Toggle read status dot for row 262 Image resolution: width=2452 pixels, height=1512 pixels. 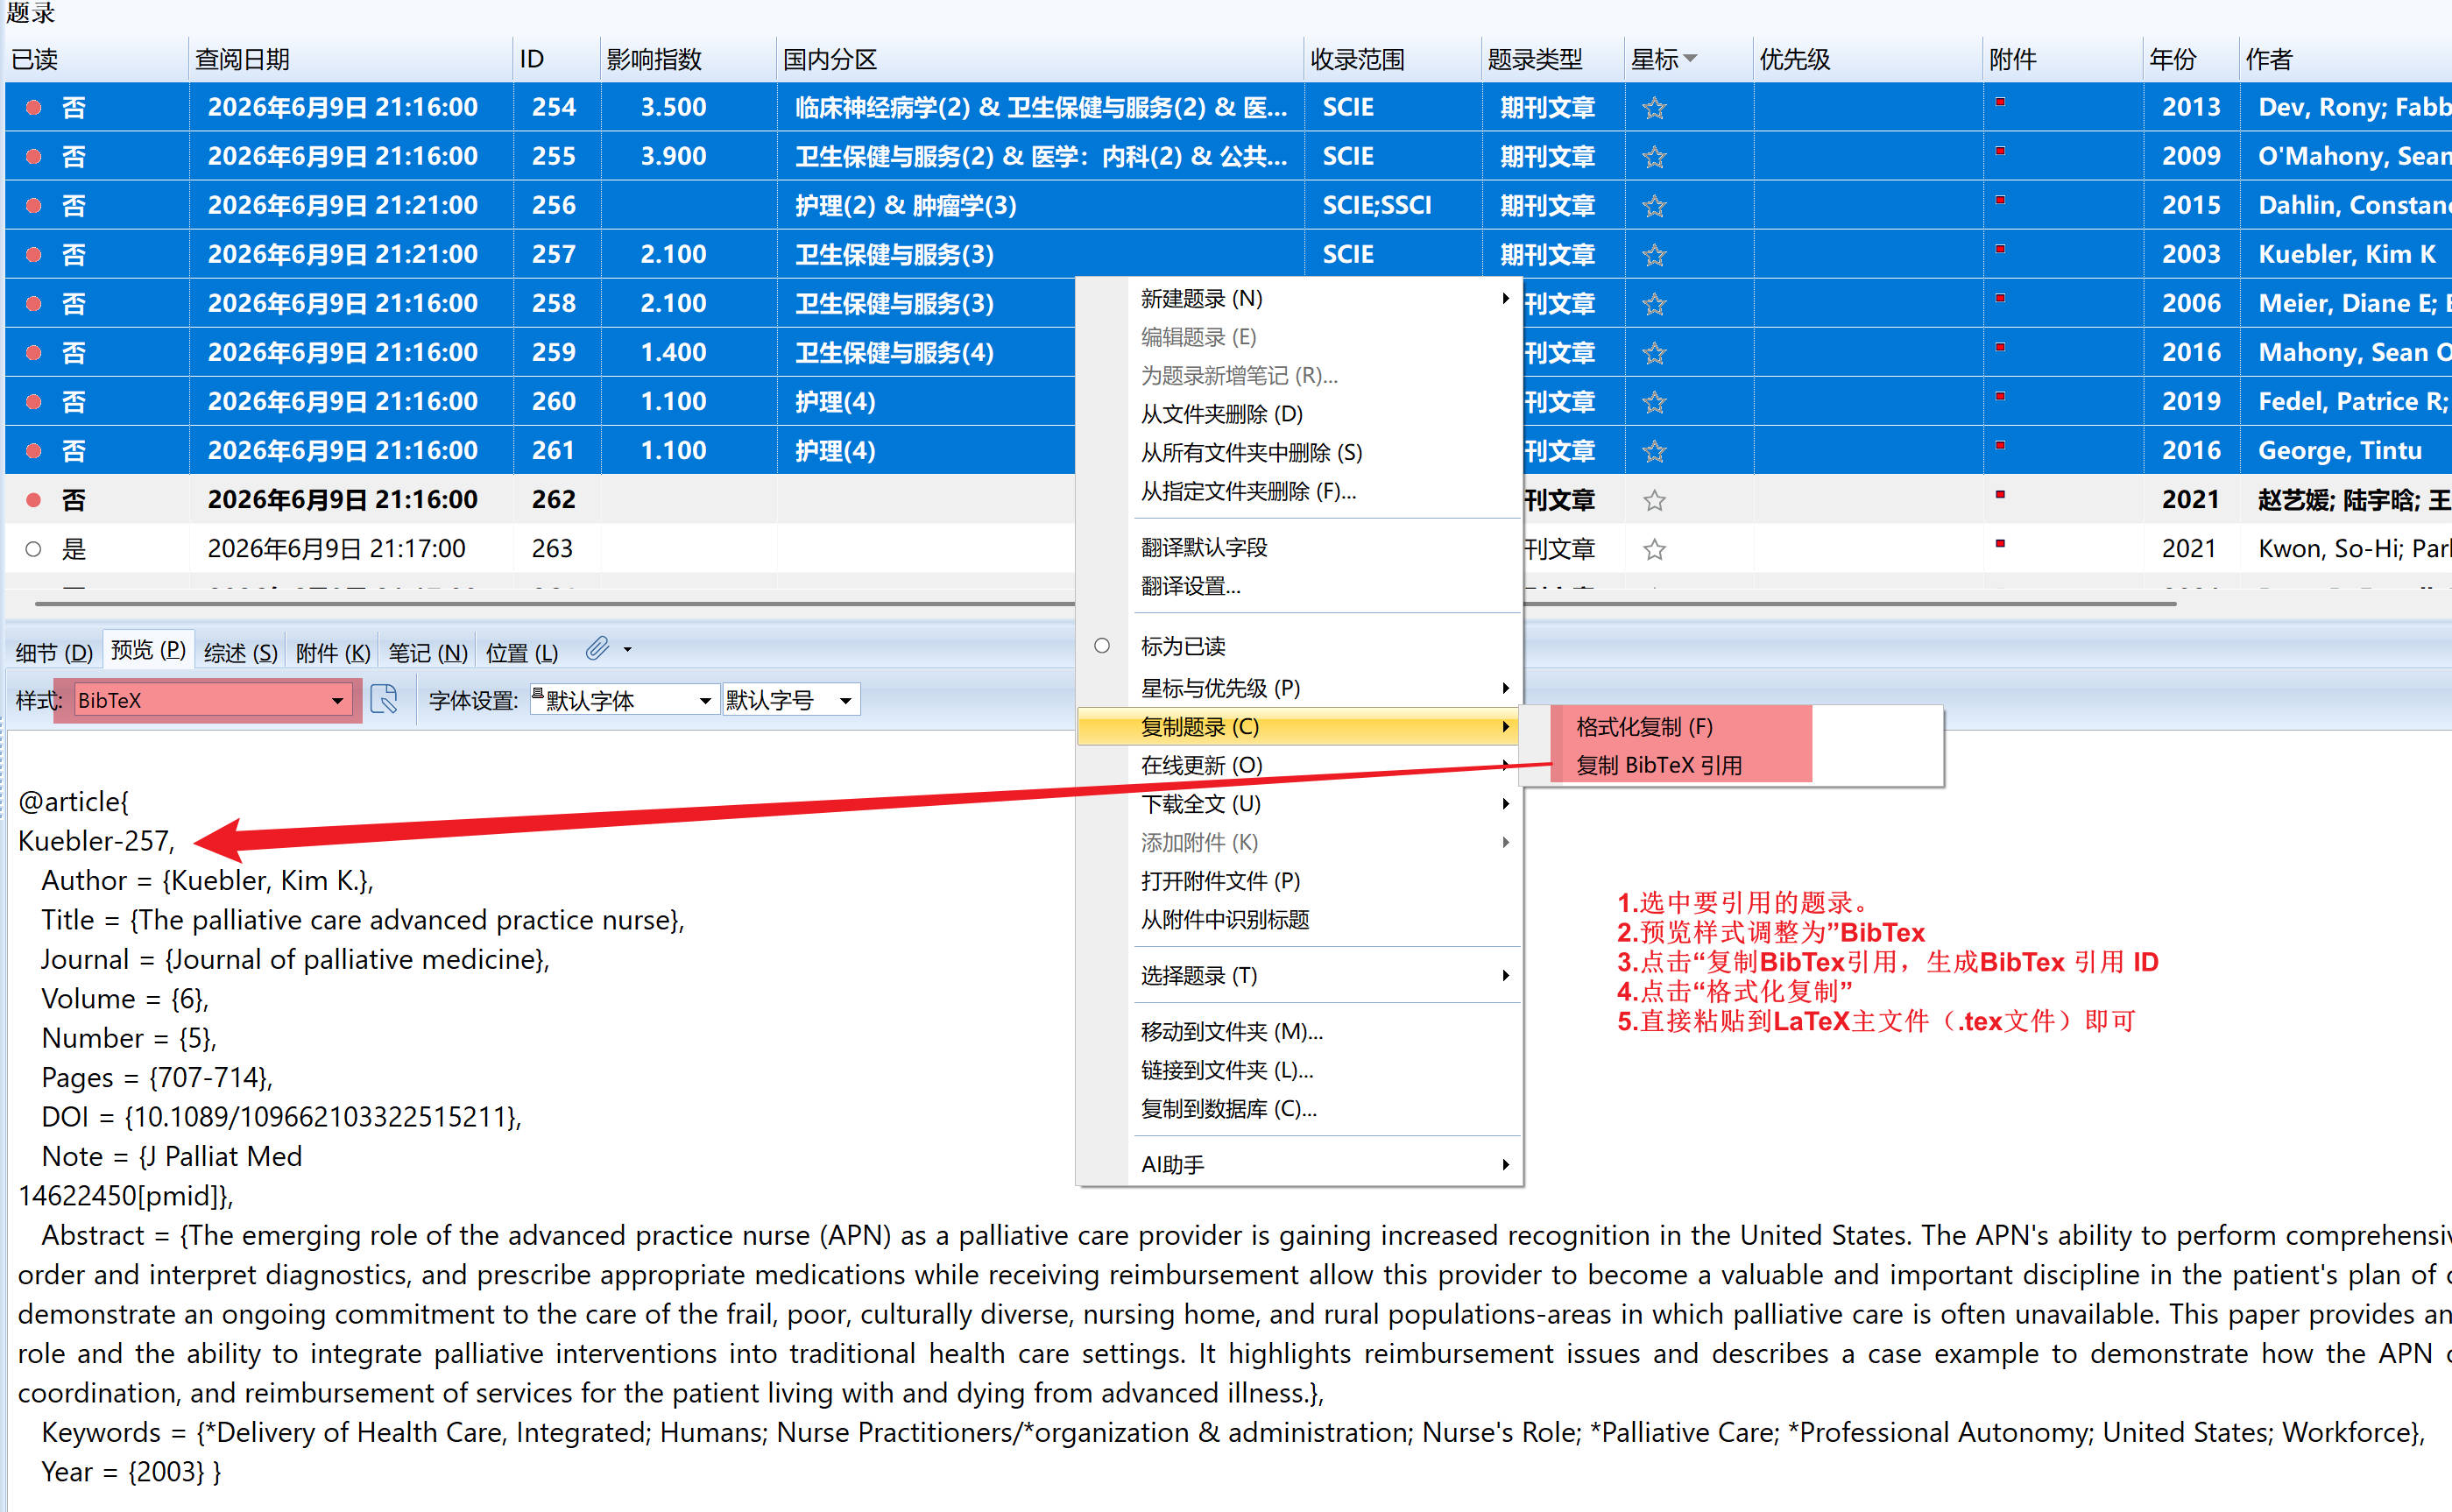(33, 499)
